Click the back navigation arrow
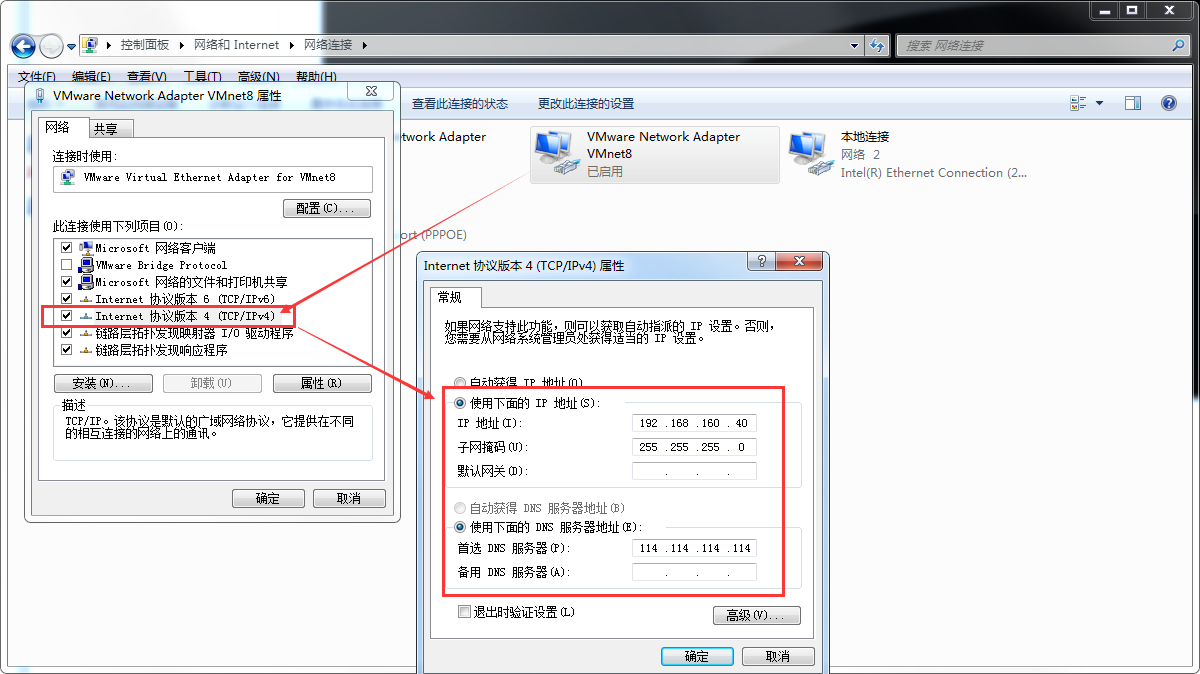Image resolution: width=1200 pixels, height=674 pixels. coord(22,46)
